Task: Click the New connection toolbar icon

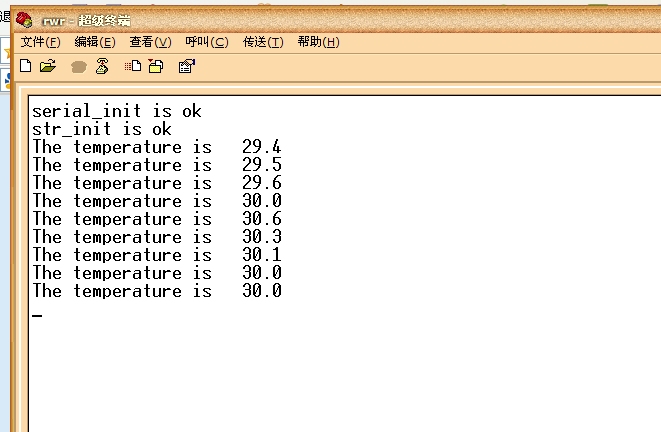Action: click(26, 66)
